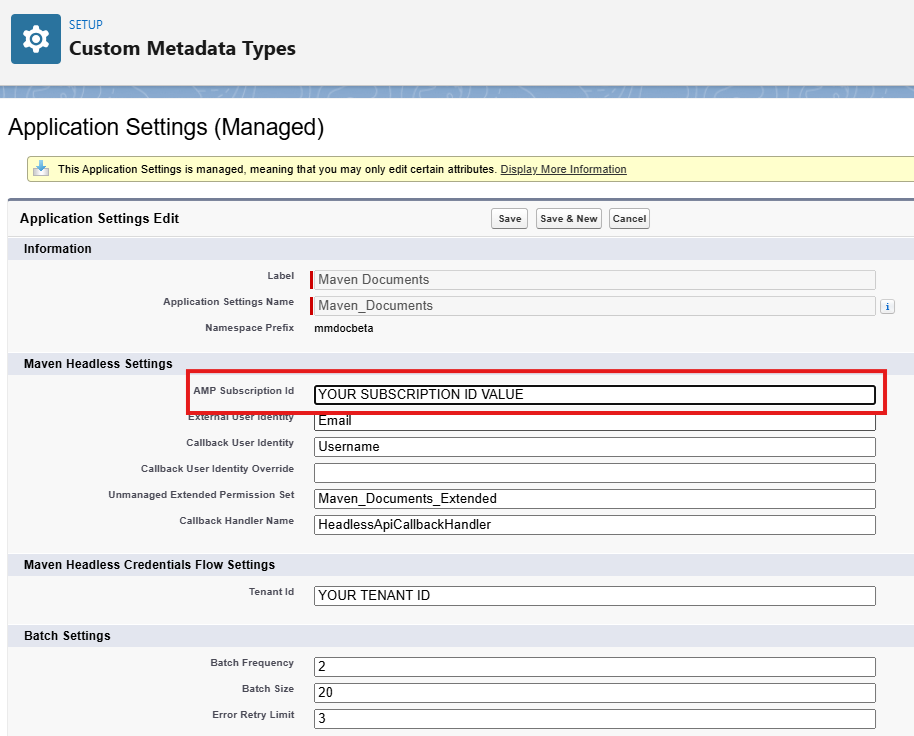Click the Application Settings Name field
This screenshot has width=914, height=736.
pos(594,306)
